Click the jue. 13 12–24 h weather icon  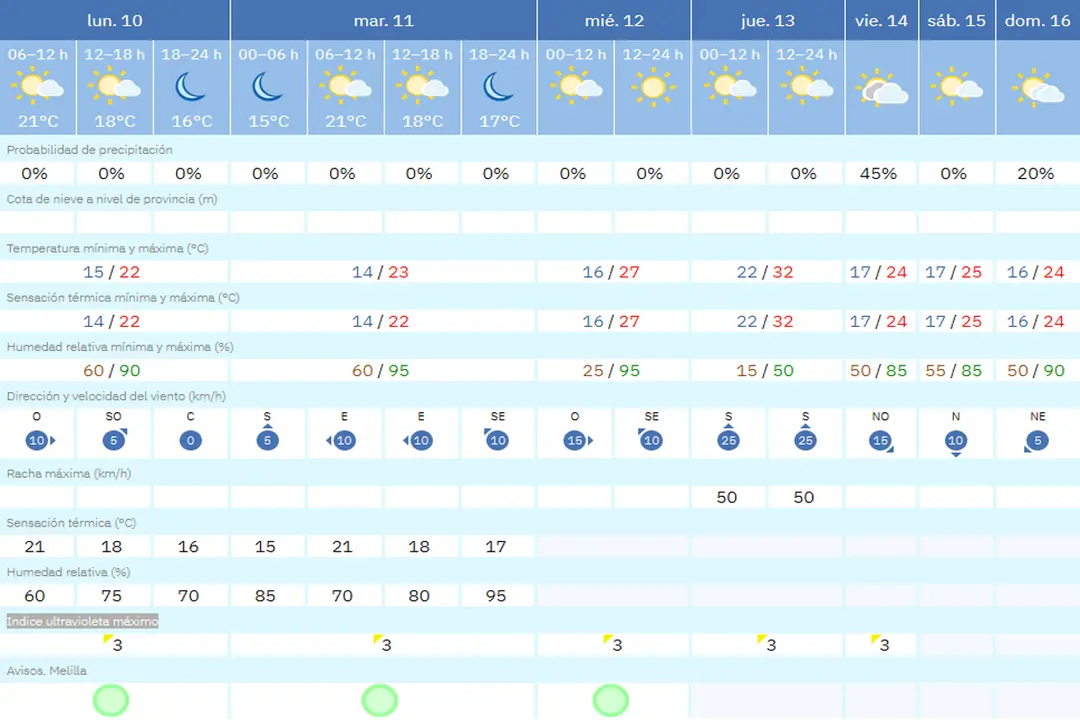click(807, 88)
